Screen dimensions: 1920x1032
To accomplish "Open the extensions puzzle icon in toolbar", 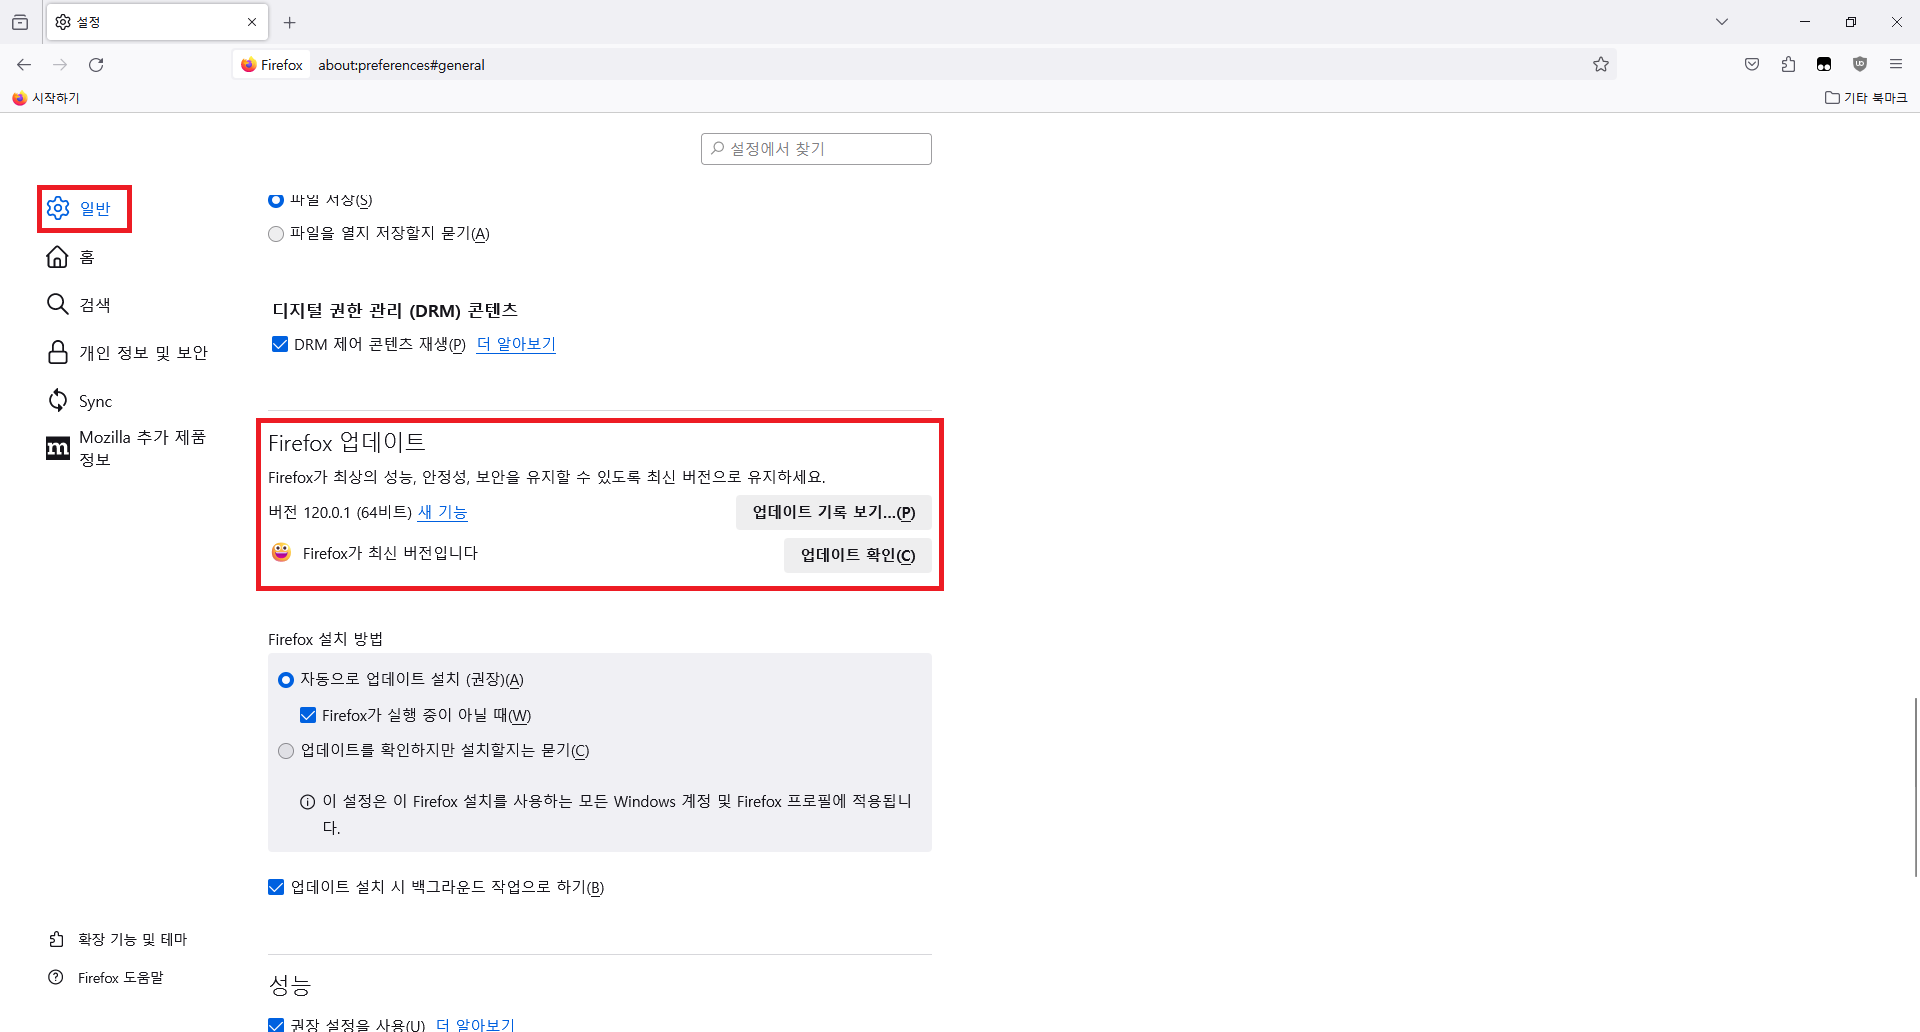I will (x=1788, y=65).
